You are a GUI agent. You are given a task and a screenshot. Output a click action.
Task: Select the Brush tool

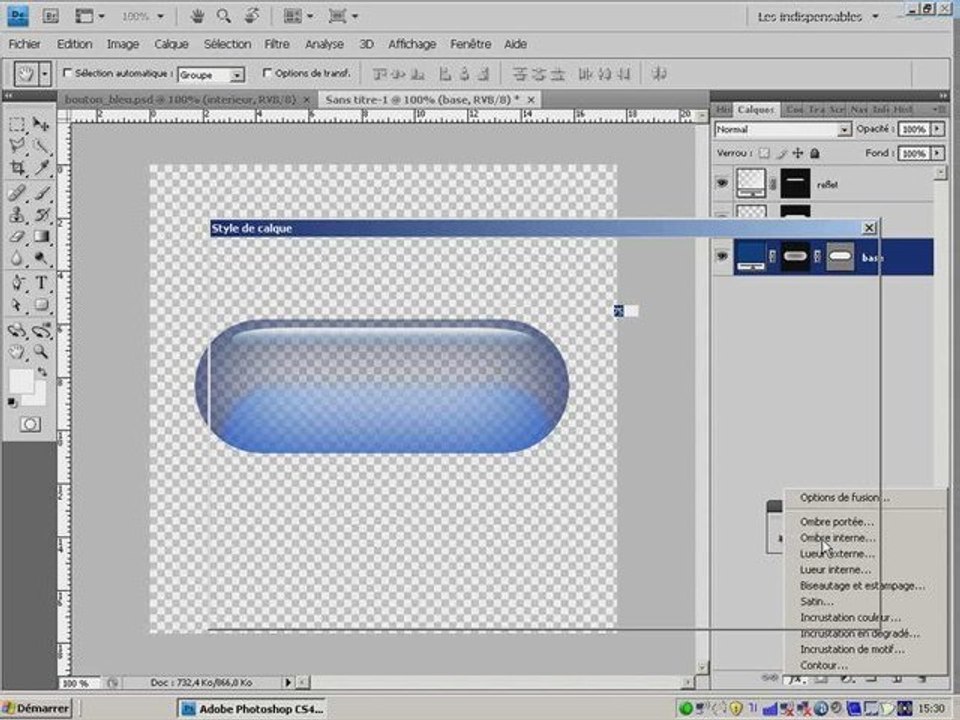pyautogui.click(x=41, y=193)
